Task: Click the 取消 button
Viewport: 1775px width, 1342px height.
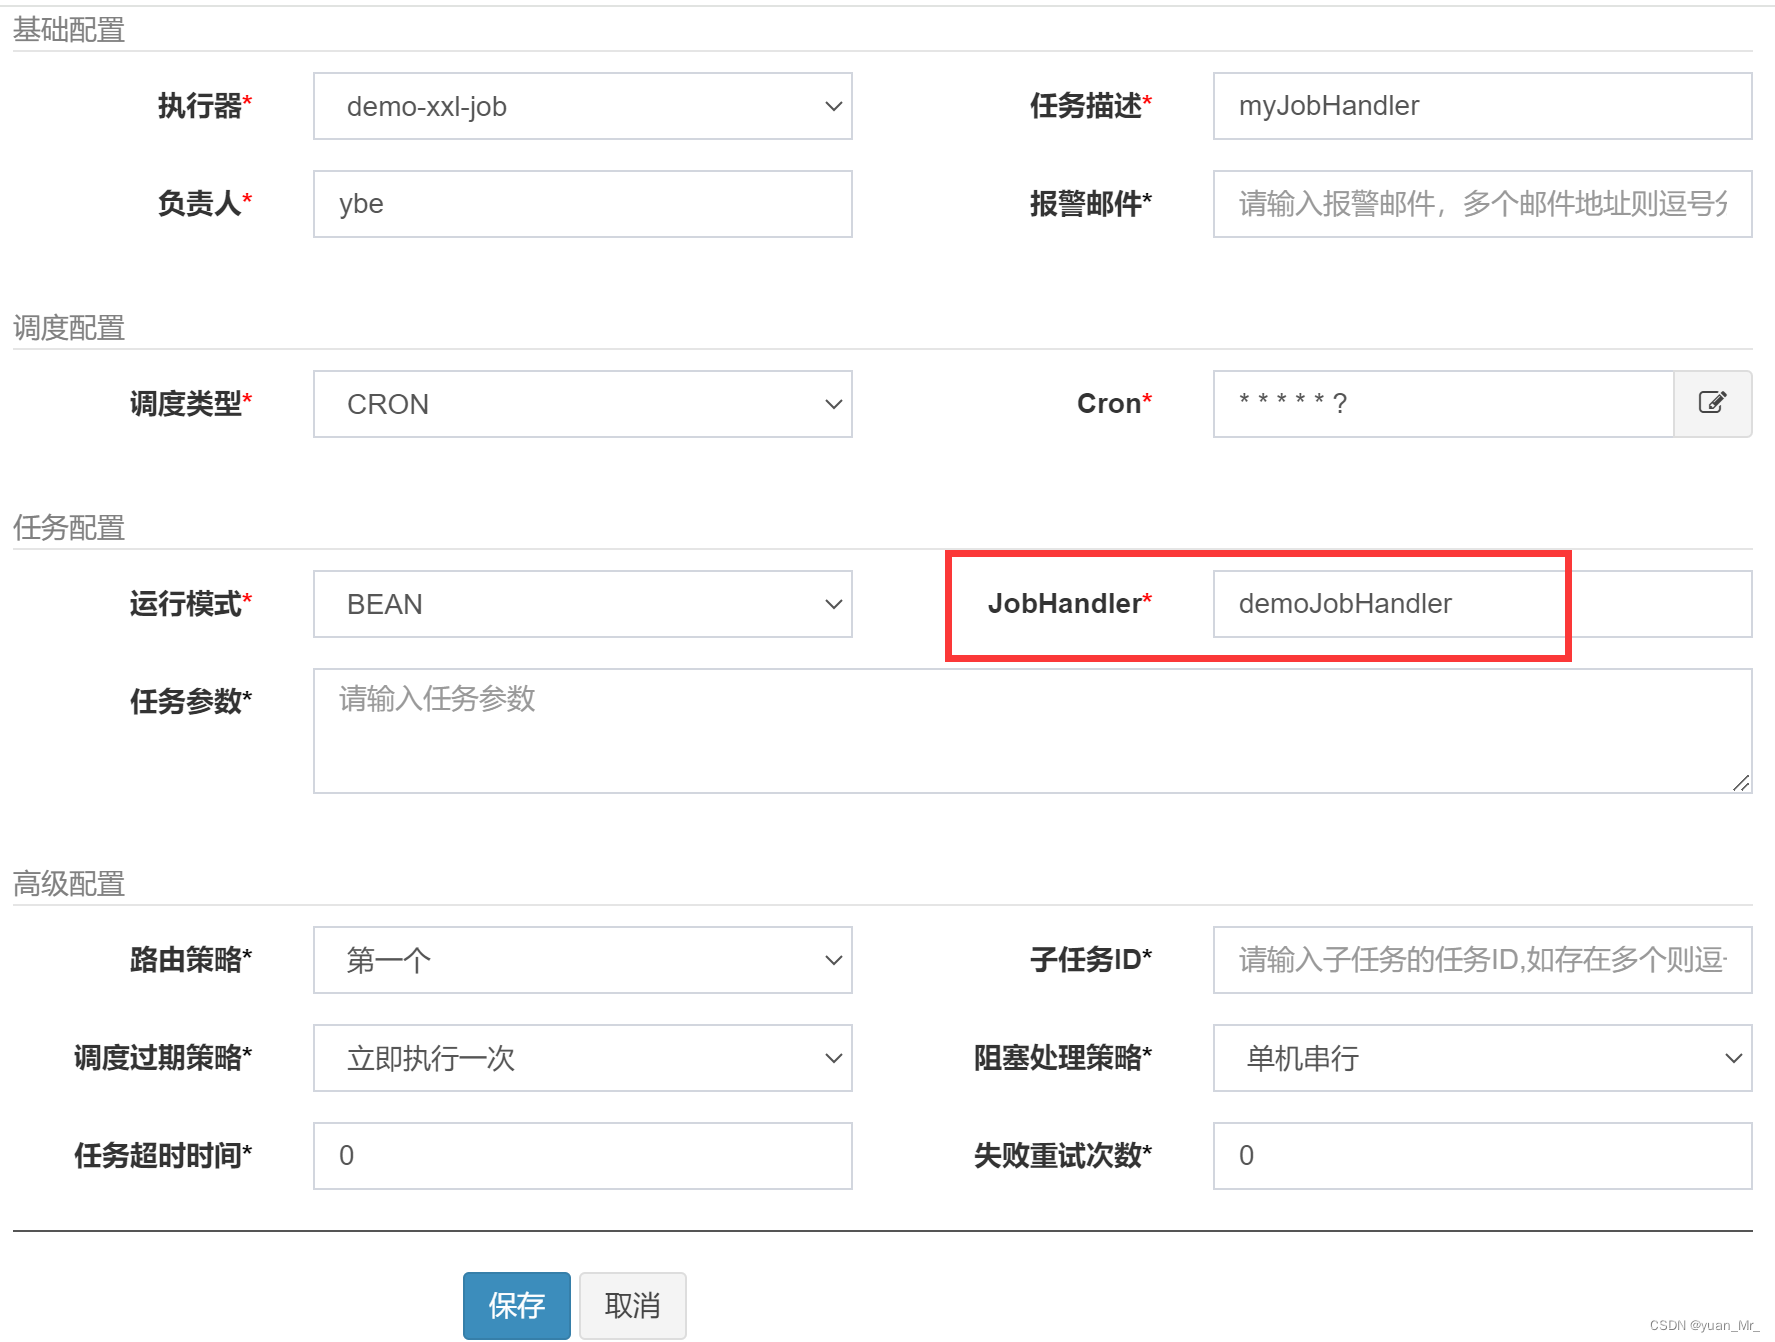Action: [632, 1305]
